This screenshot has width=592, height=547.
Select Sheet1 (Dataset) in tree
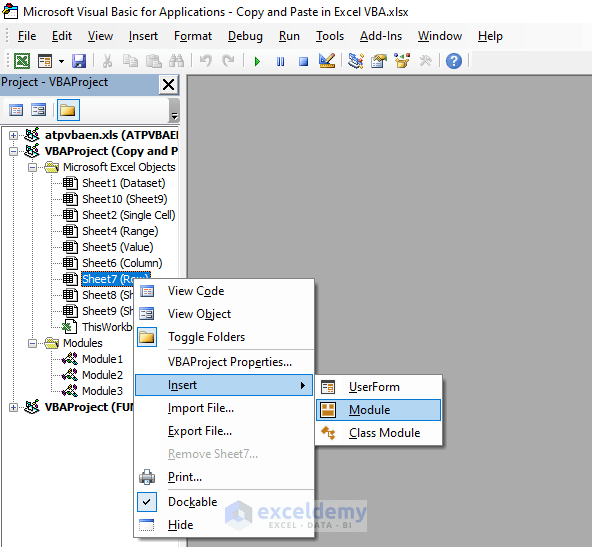pyautogui.click(x=123, y=183)
